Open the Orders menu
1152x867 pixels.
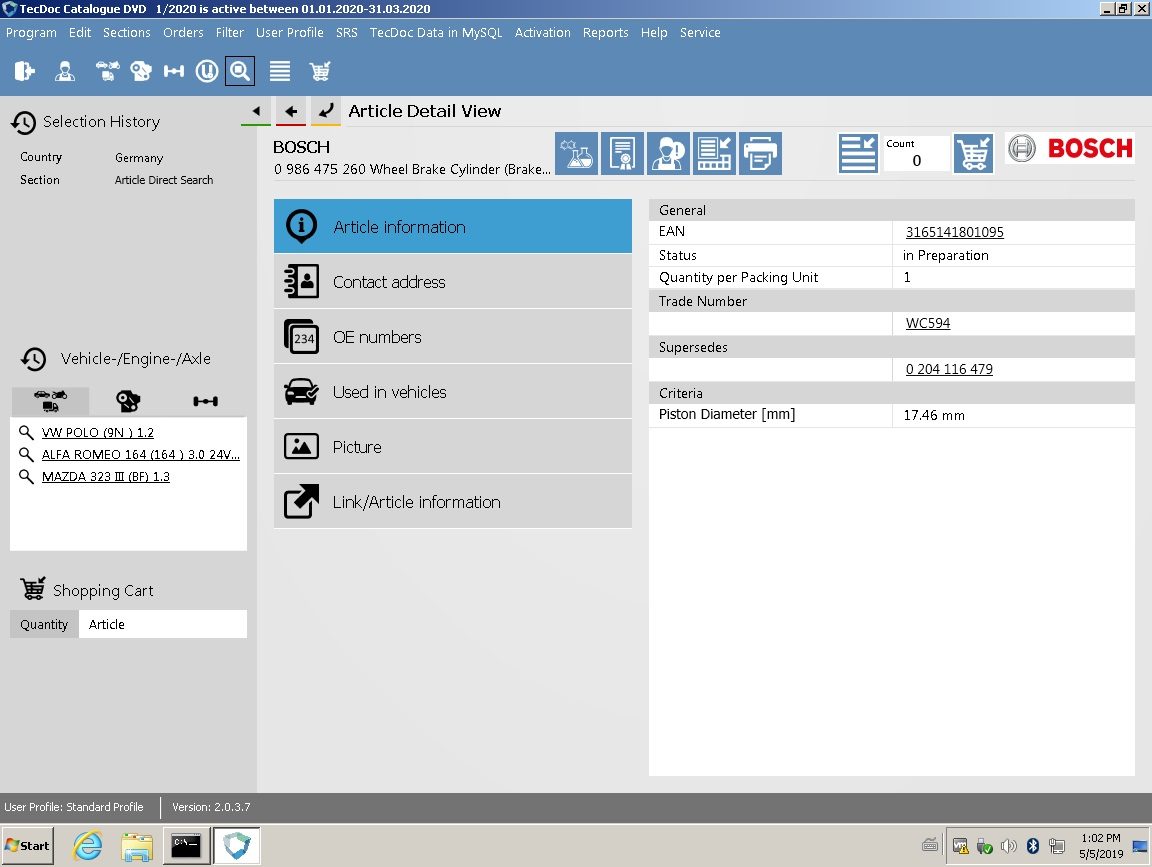(183, 32)
